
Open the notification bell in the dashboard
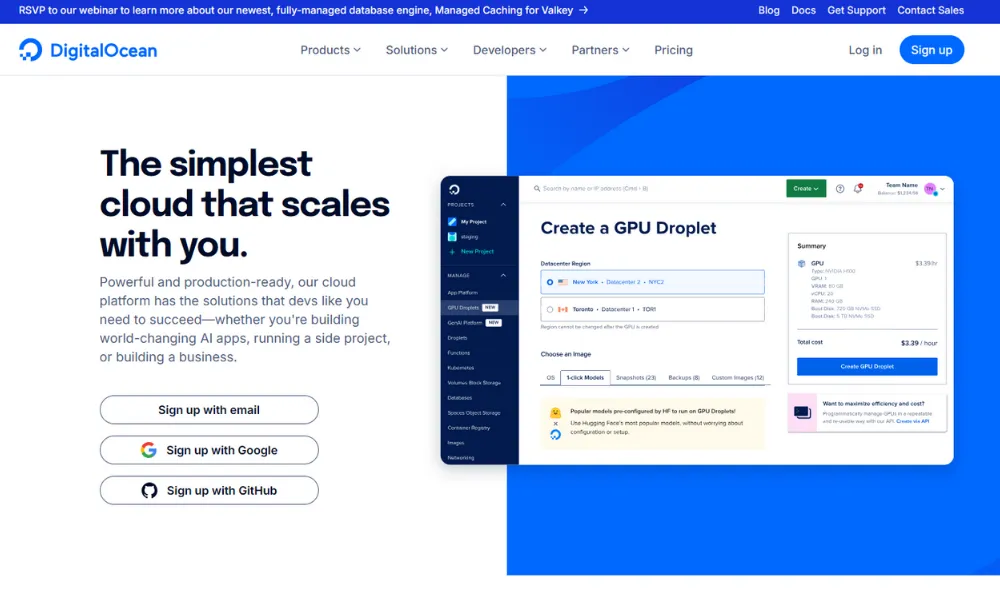(x=858, y=188)
